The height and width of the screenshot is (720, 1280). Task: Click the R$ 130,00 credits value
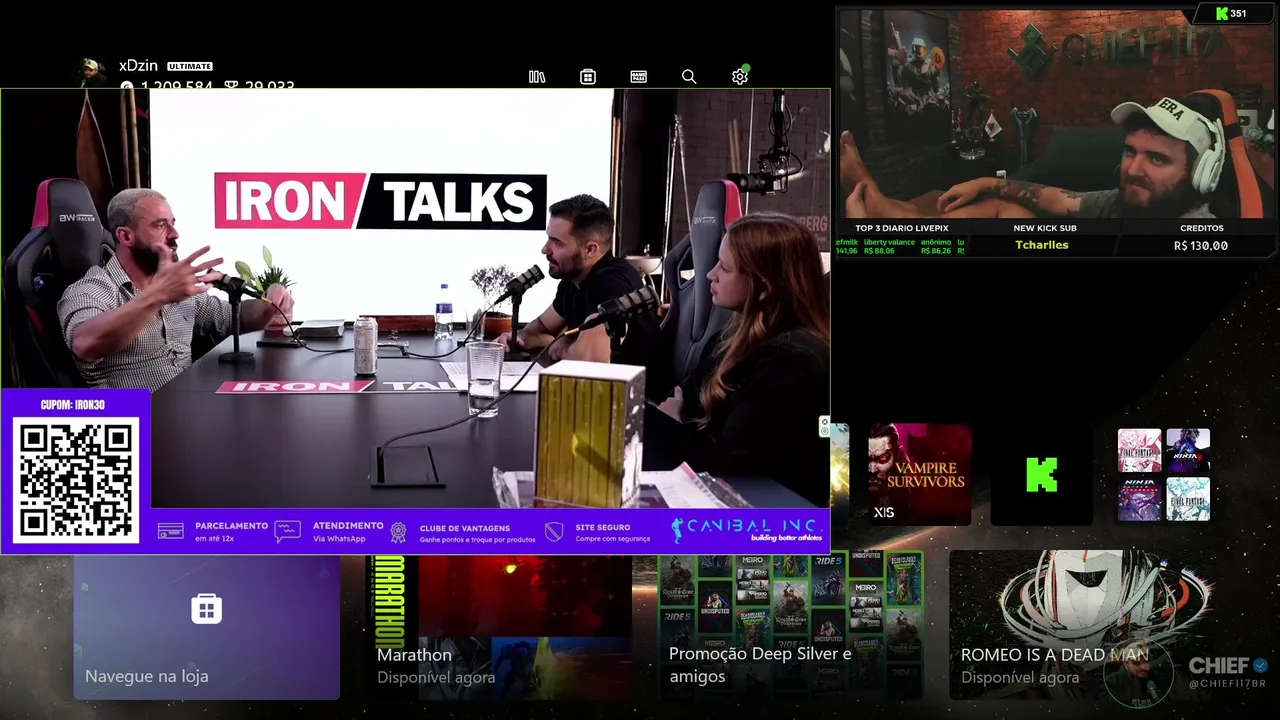click(x=1201, y=246)
